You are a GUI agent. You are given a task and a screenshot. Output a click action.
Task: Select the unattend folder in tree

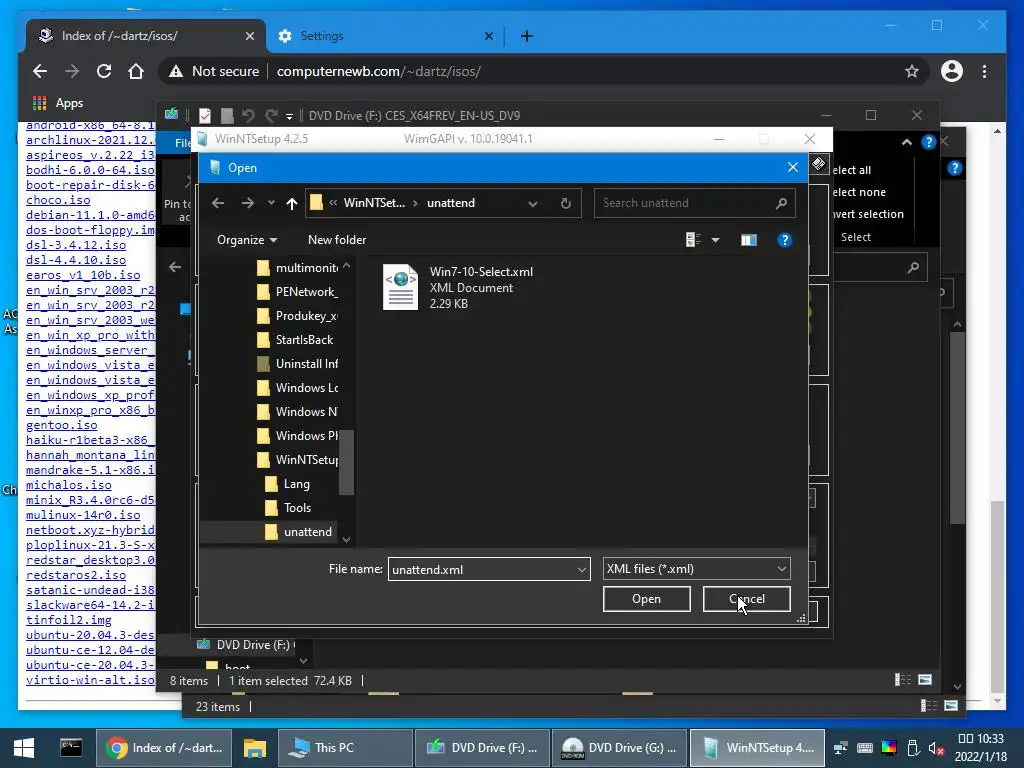298,532
